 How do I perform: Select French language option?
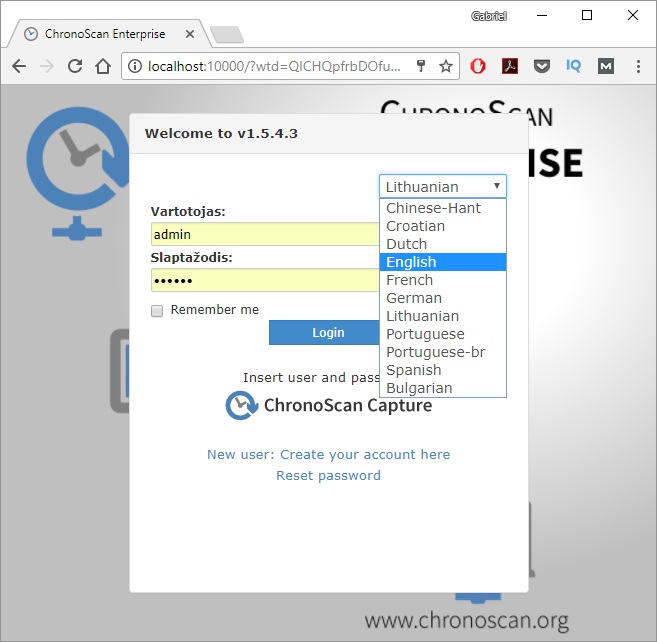pyautogui.click(x=443, y=280)
